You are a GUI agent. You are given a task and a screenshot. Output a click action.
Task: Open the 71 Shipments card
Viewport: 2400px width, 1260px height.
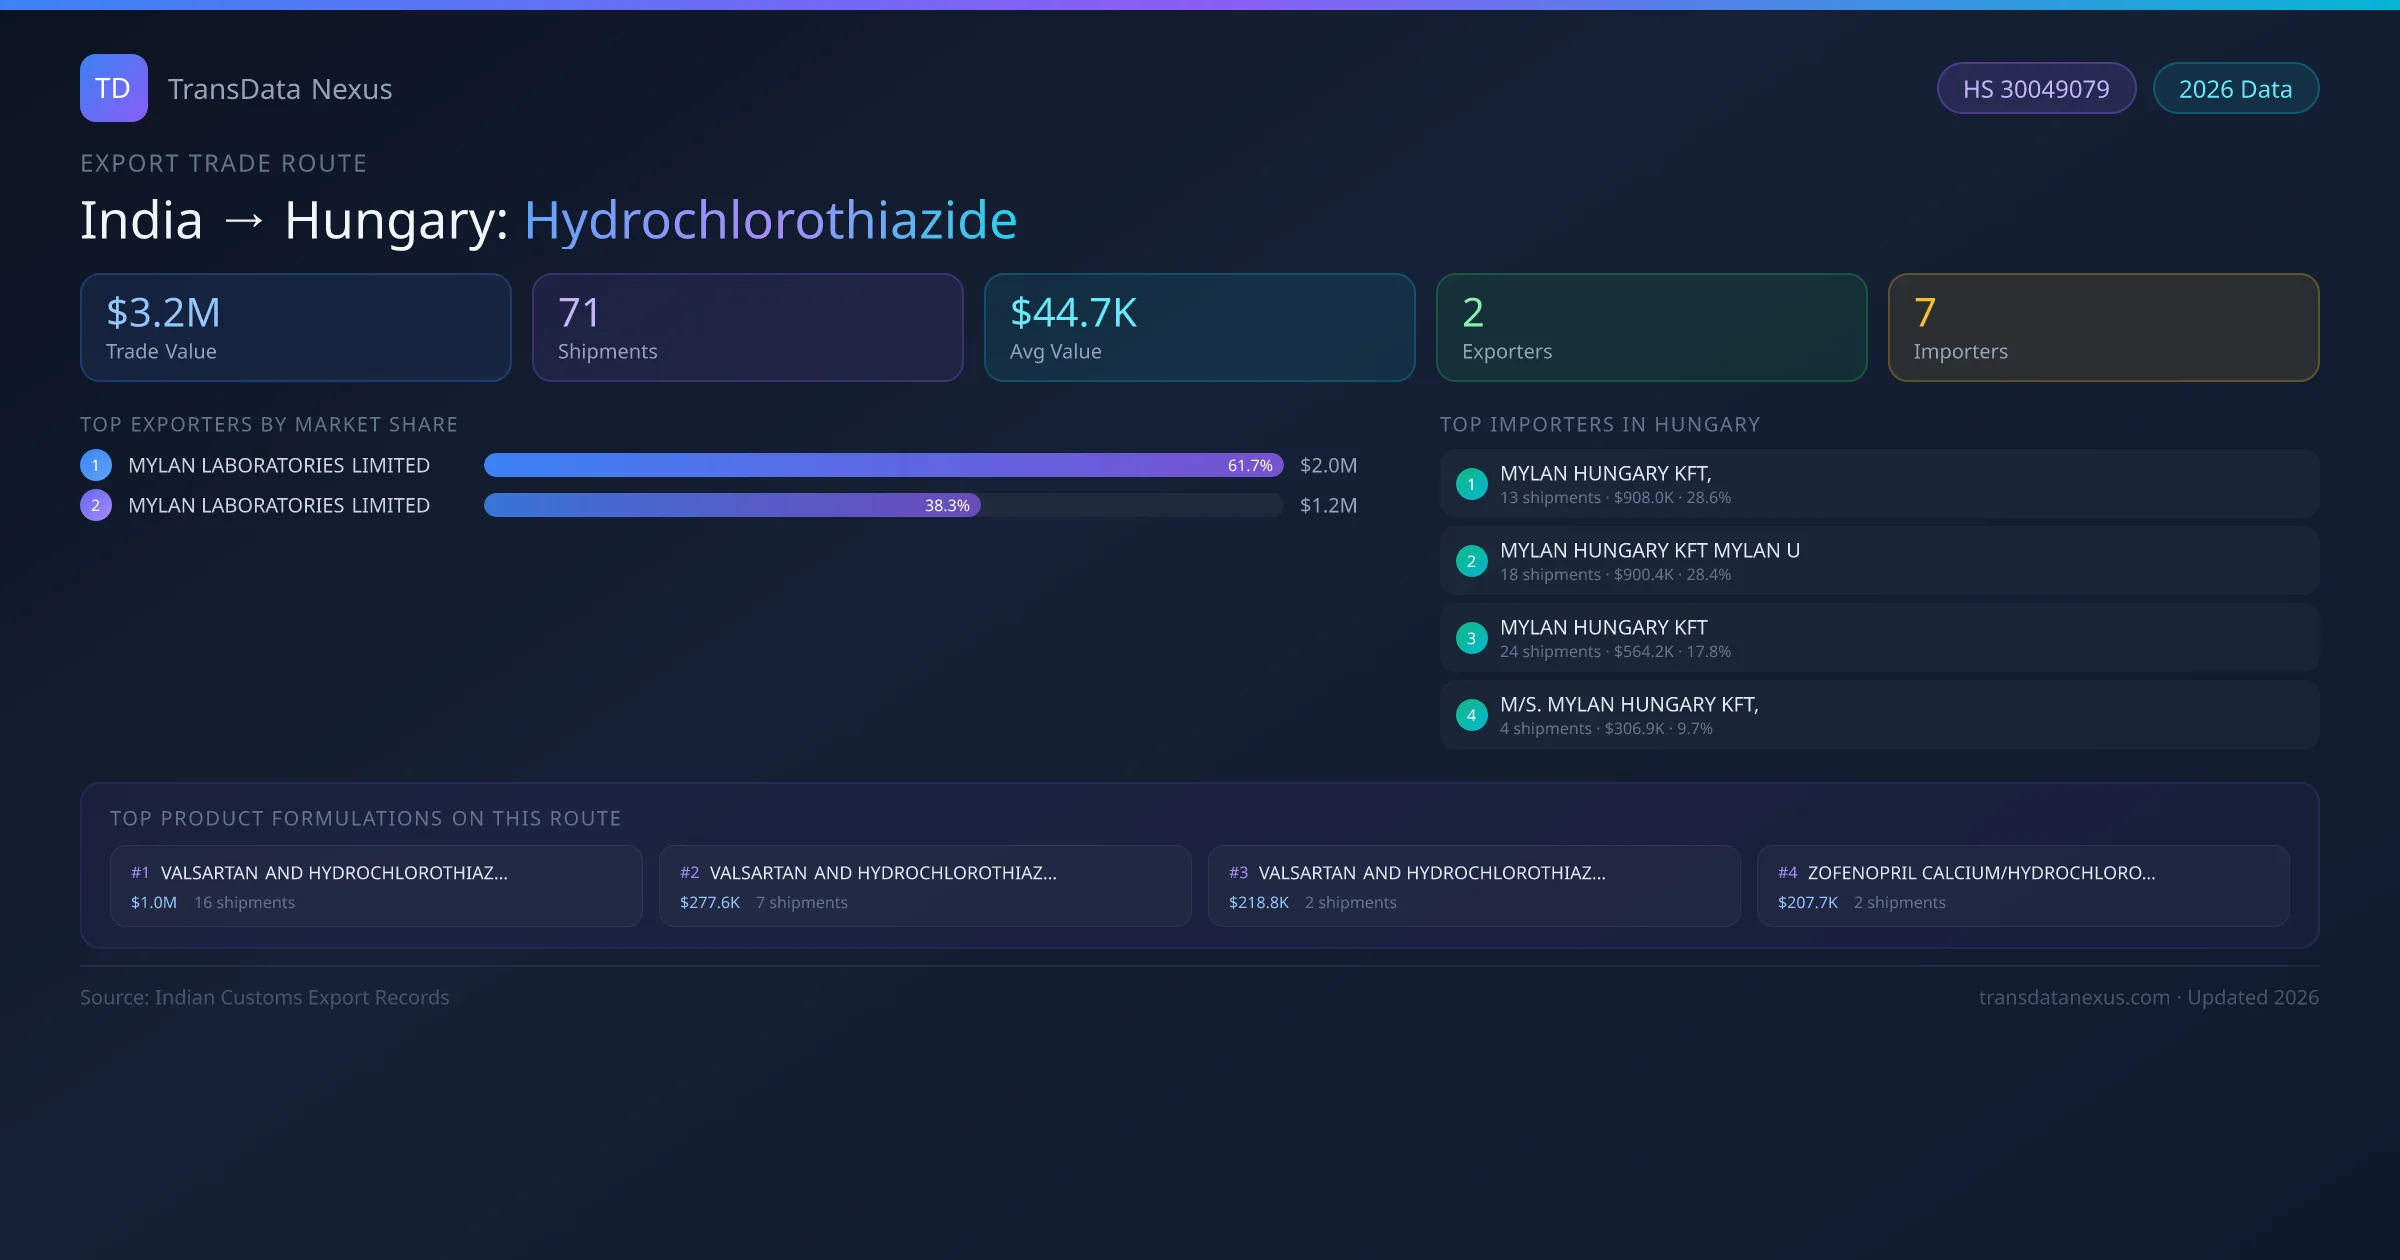coord(747,327)
